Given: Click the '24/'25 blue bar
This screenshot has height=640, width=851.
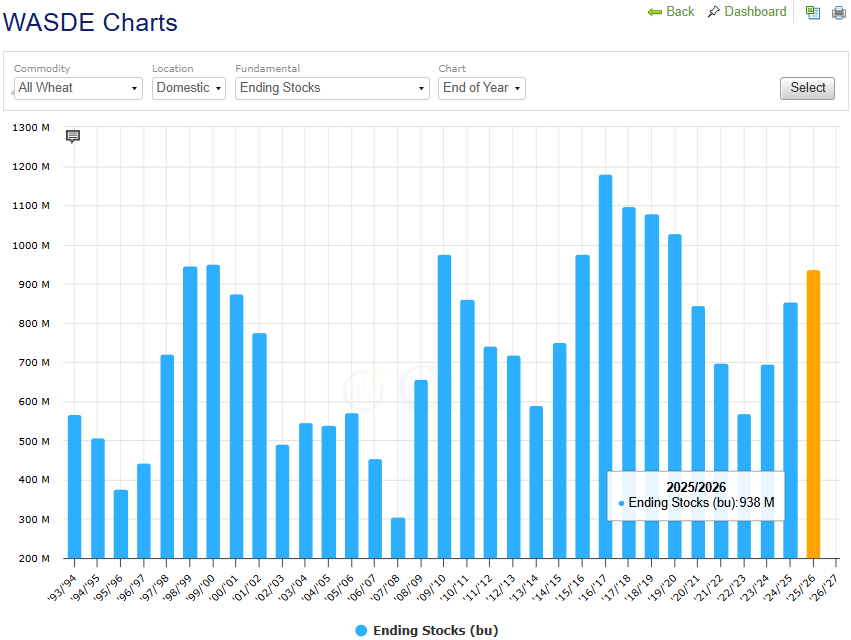Looking at the screenshot, I should [x=790, y=430].
